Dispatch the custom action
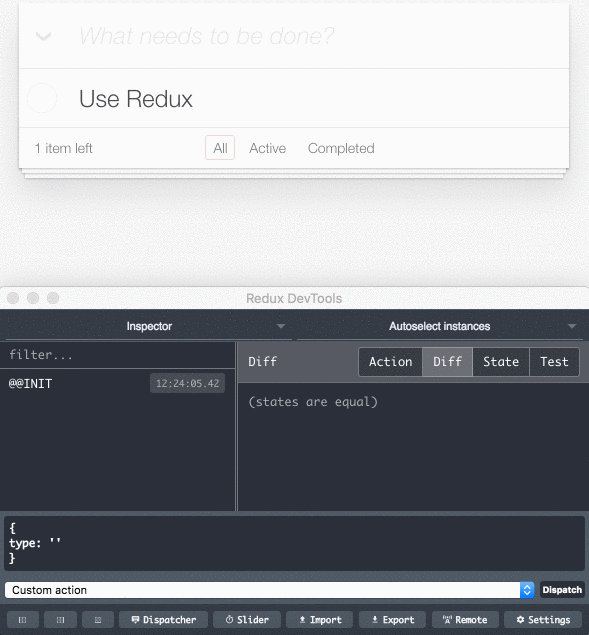589x635 pixels. pos(562,590)
